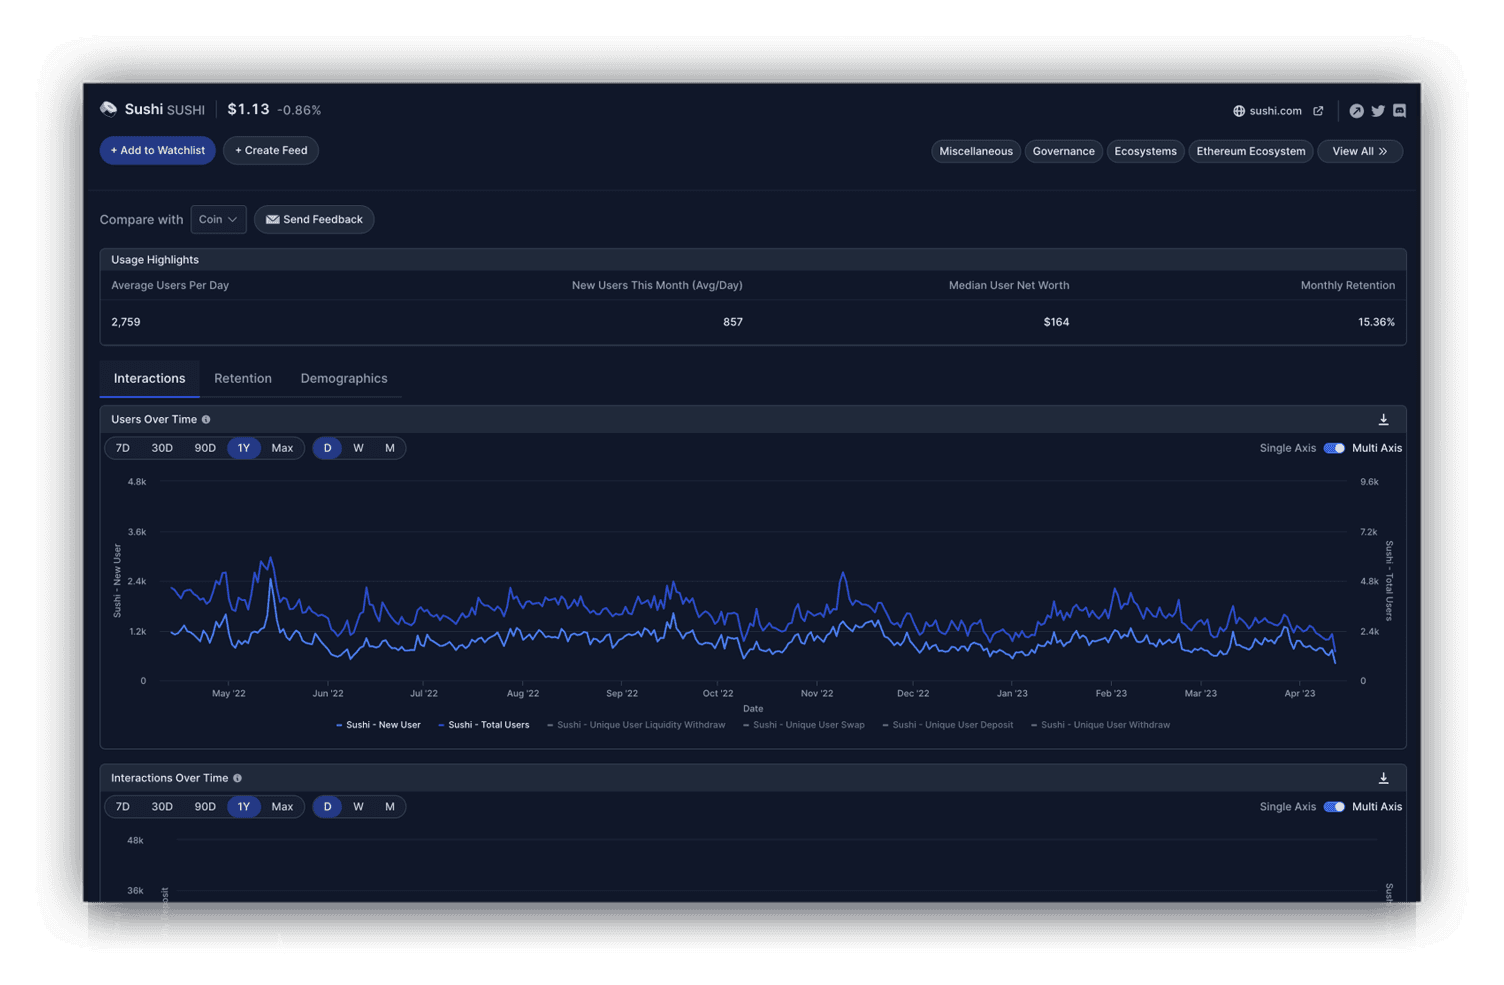The height and width of the screenshot is (985, 1504).
Task: Visit the sushi.com website link
Action: 1276,111
